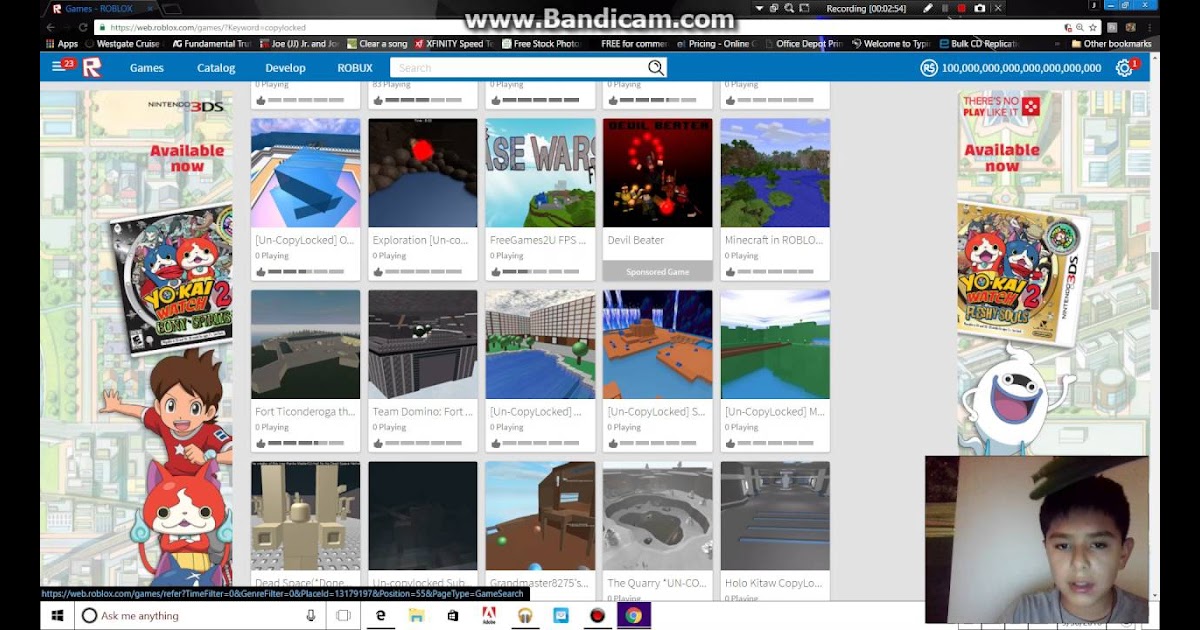Stop the Bandicam recording with red button
The width and height of the screenshot is (1200, 630).
coord(962,8)
